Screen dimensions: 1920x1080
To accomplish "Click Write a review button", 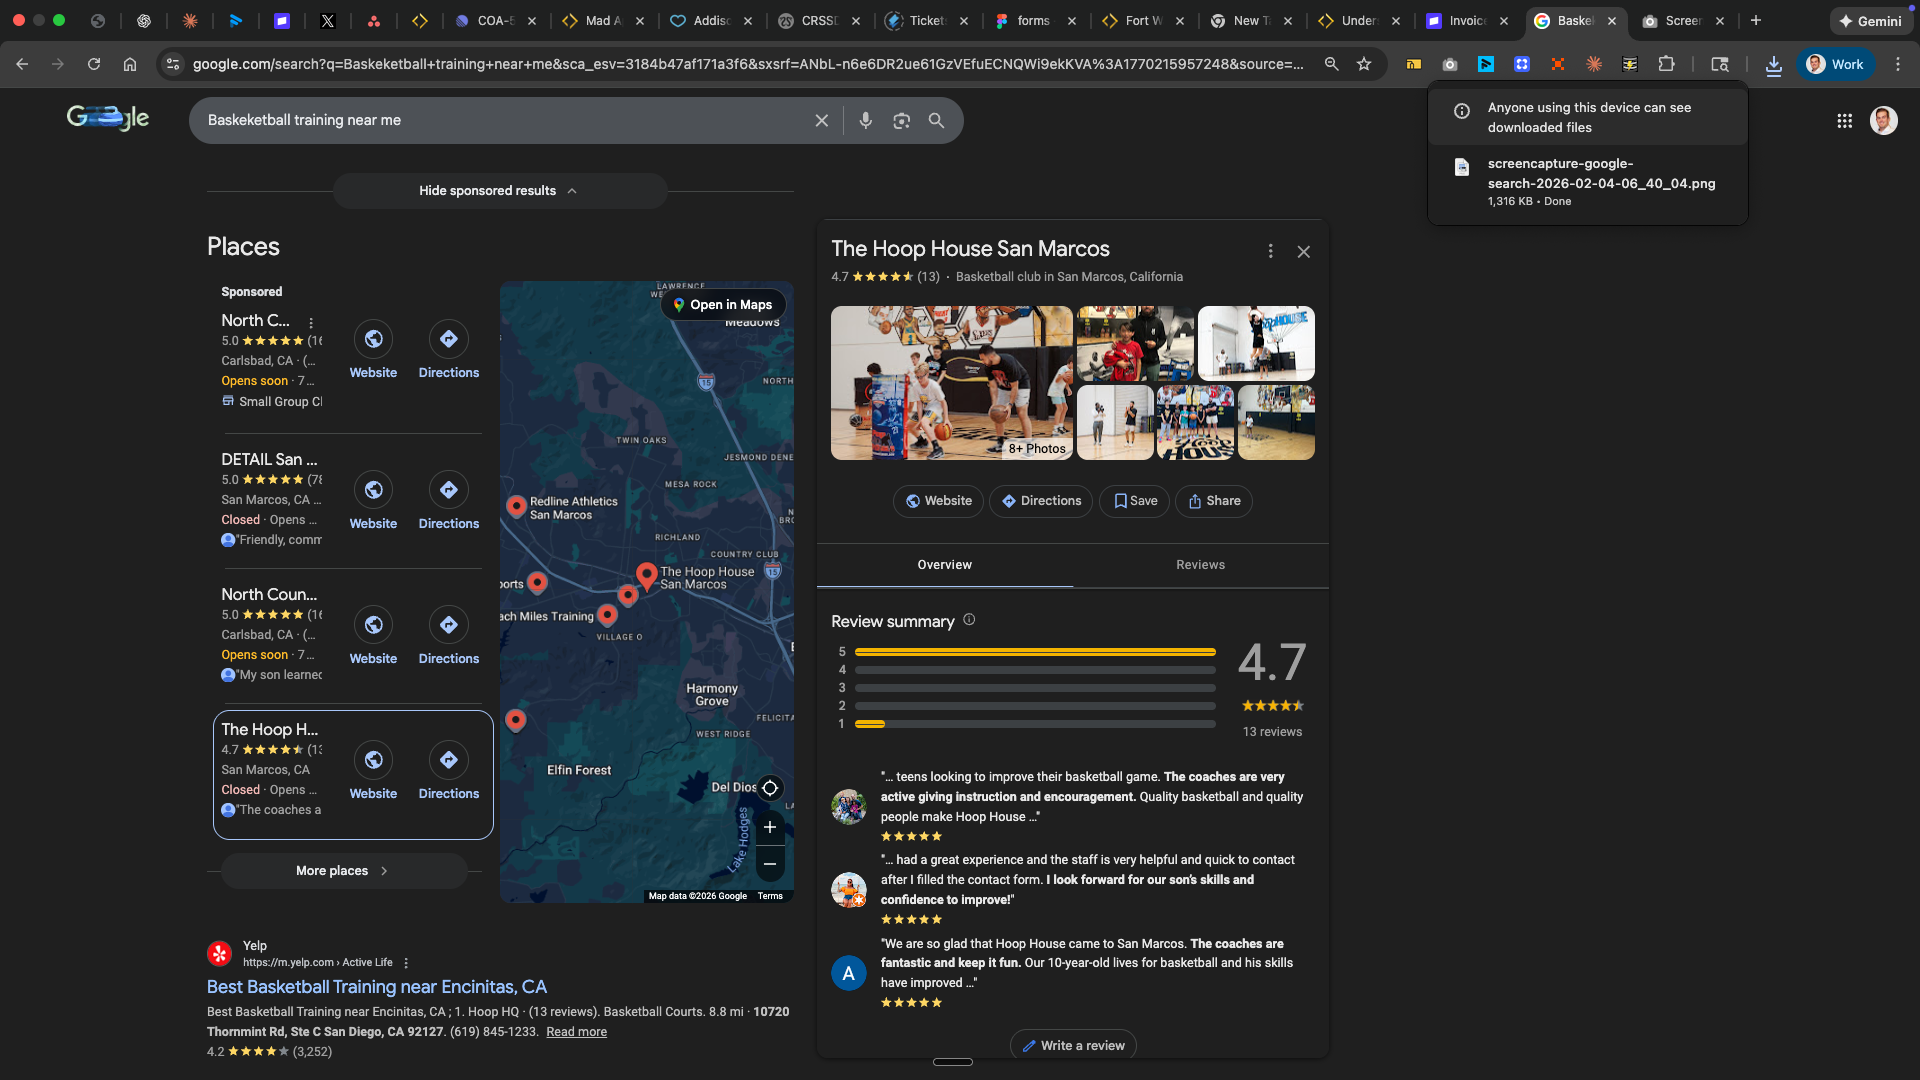I will [1072, 1045].
